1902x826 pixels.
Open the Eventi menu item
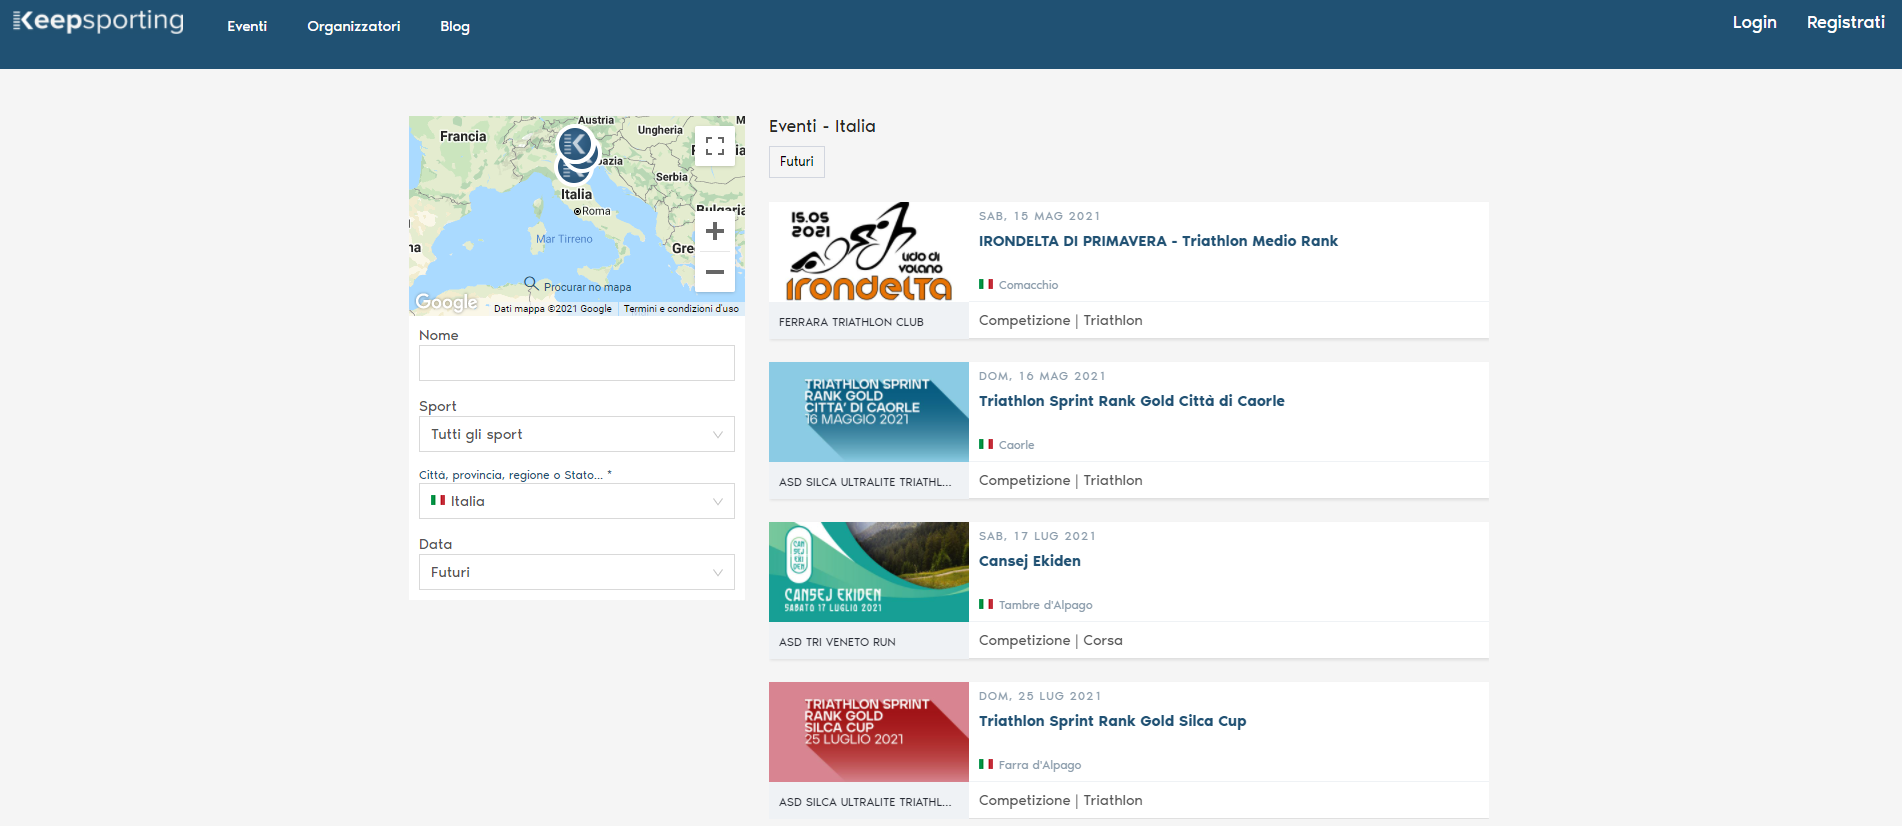(247, 26)
